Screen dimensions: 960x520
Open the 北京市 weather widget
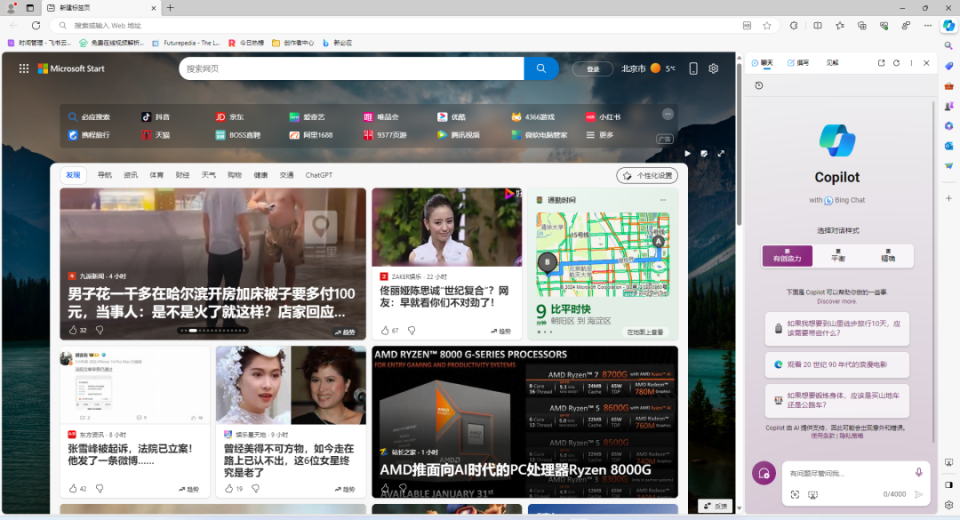click(648, 69)
